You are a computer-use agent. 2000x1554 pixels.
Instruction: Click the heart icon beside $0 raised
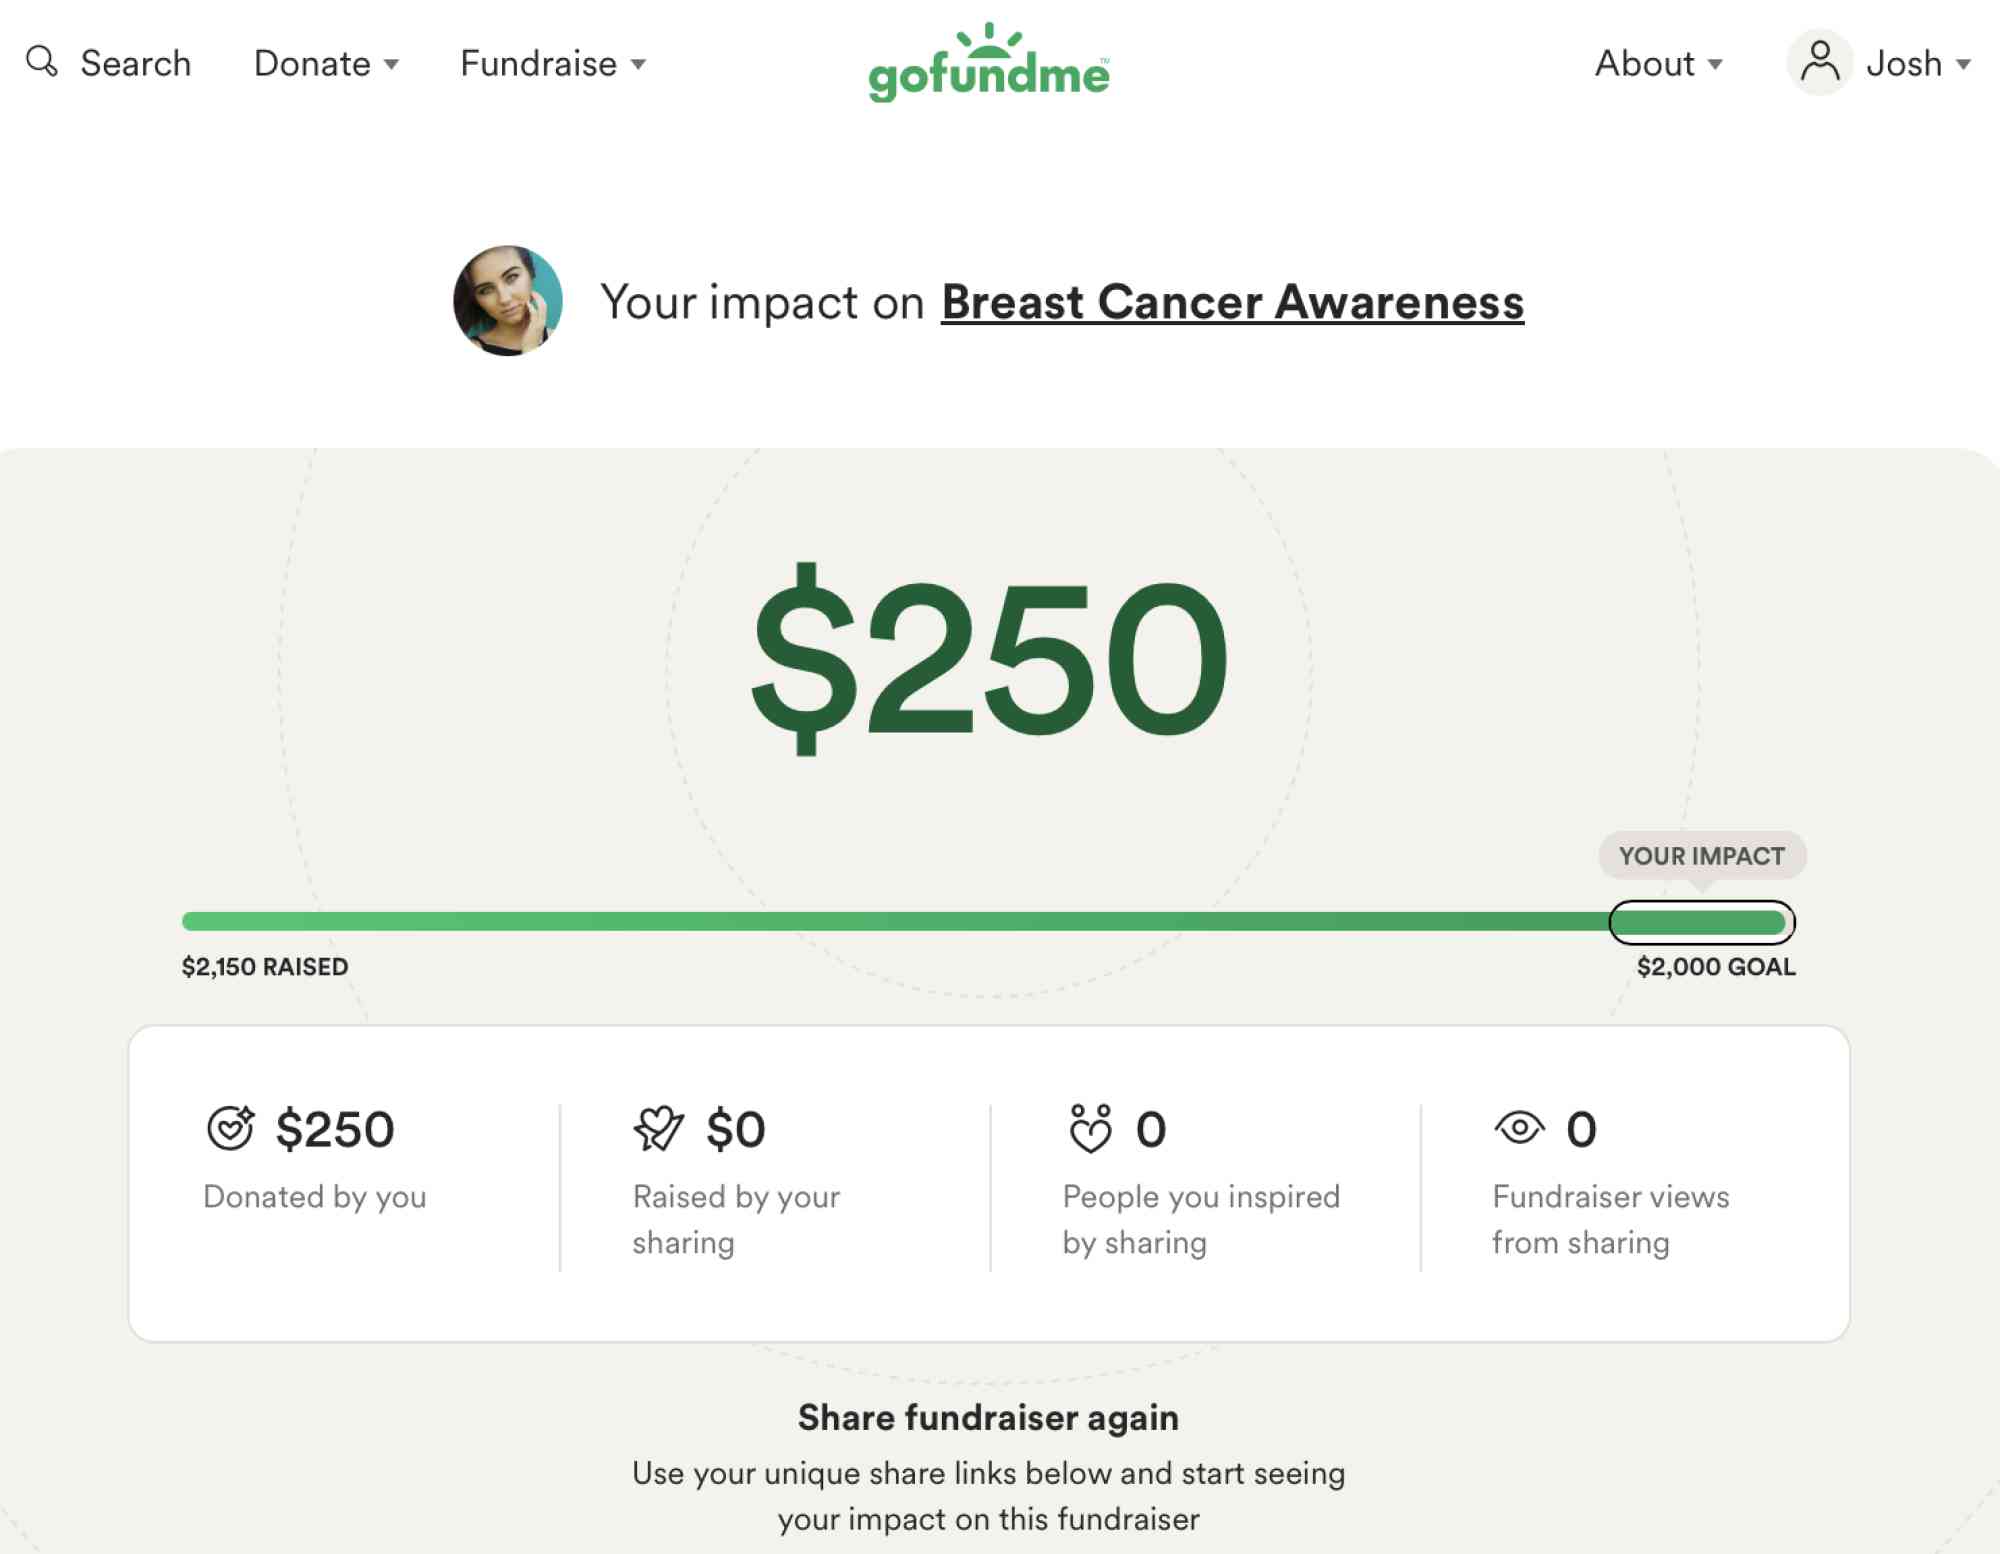pos(659,1128)
